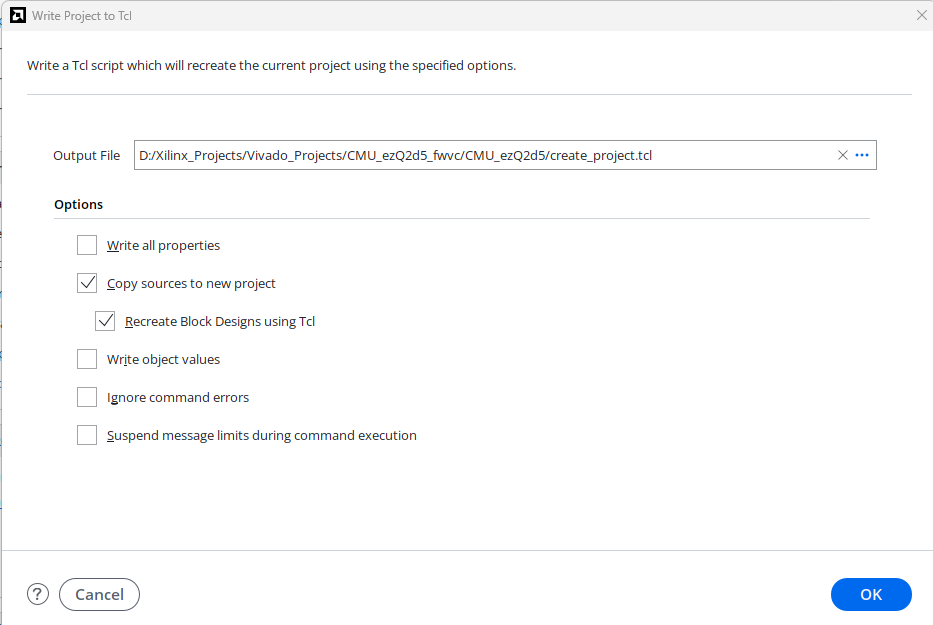Enable the Write all properties checkbox

[x=87, y=245]
